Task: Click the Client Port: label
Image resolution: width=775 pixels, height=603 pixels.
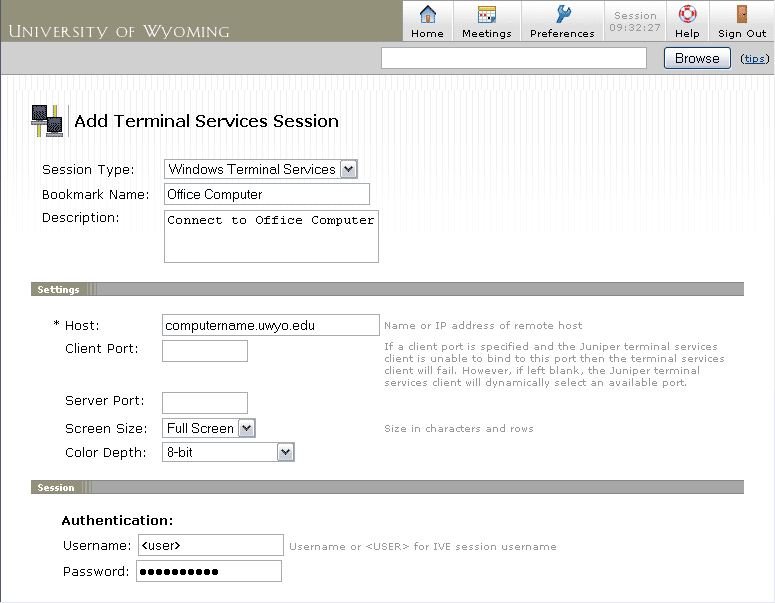Action: click(x=102, y=349)
